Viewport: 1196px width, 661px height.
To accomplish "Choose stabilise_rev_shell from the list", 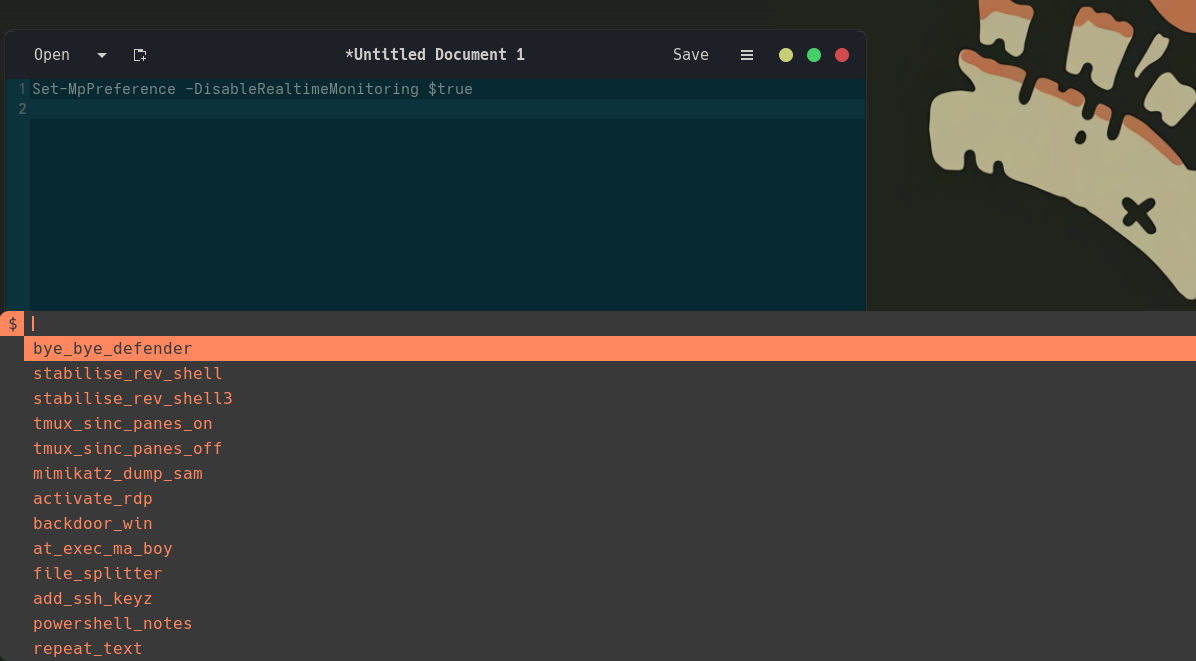I will pos(127,373).
